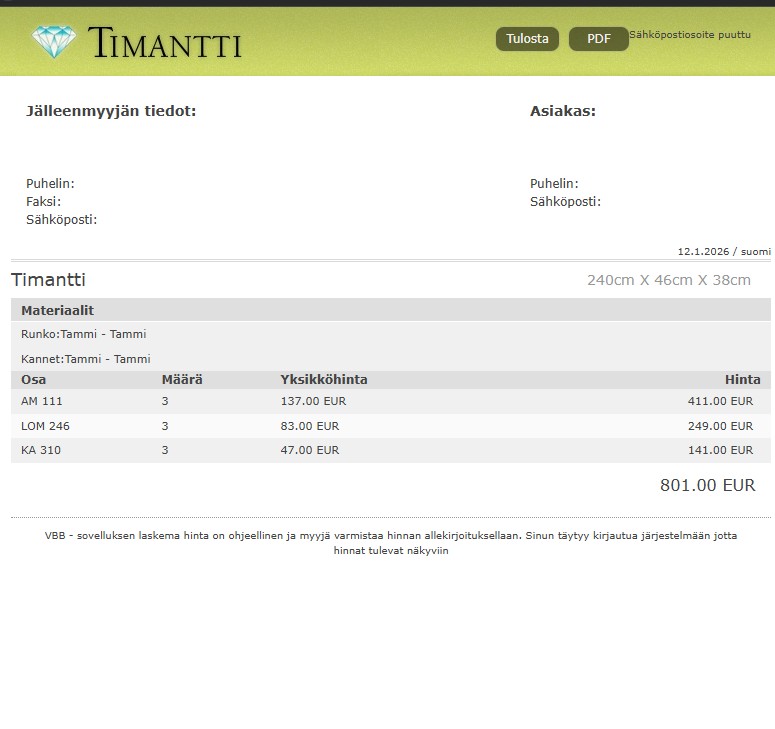Screen dimensions: 775x729
Task: Click the 'Sähköpostiosoite puuttu' notice
Action: pyautogui.click(x=689, y=35)
